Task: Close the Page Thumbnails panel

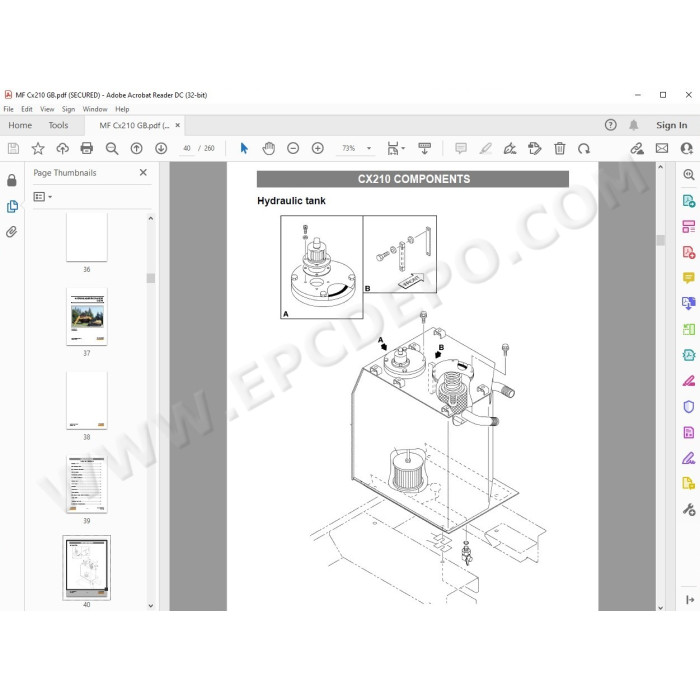Action: (143, 172)
